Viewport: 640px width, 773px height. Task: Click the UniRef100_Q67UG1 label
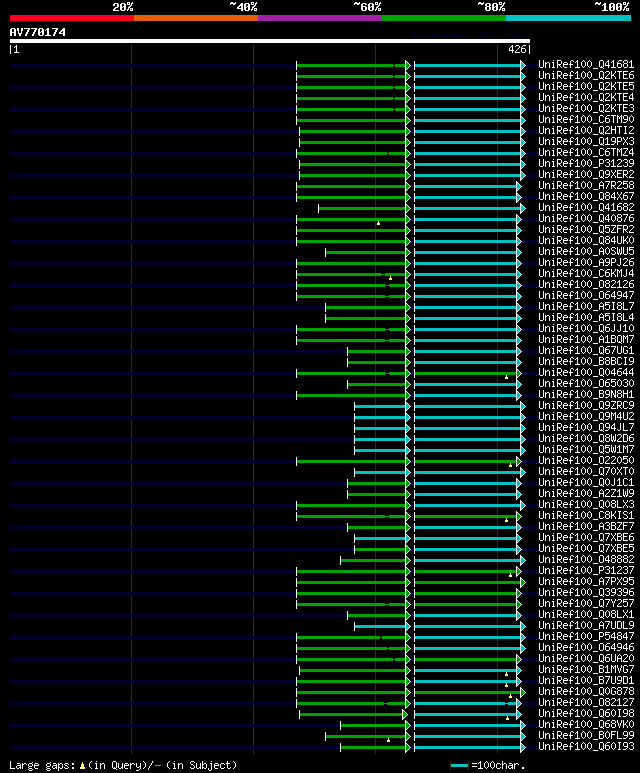tap(586, 351)
